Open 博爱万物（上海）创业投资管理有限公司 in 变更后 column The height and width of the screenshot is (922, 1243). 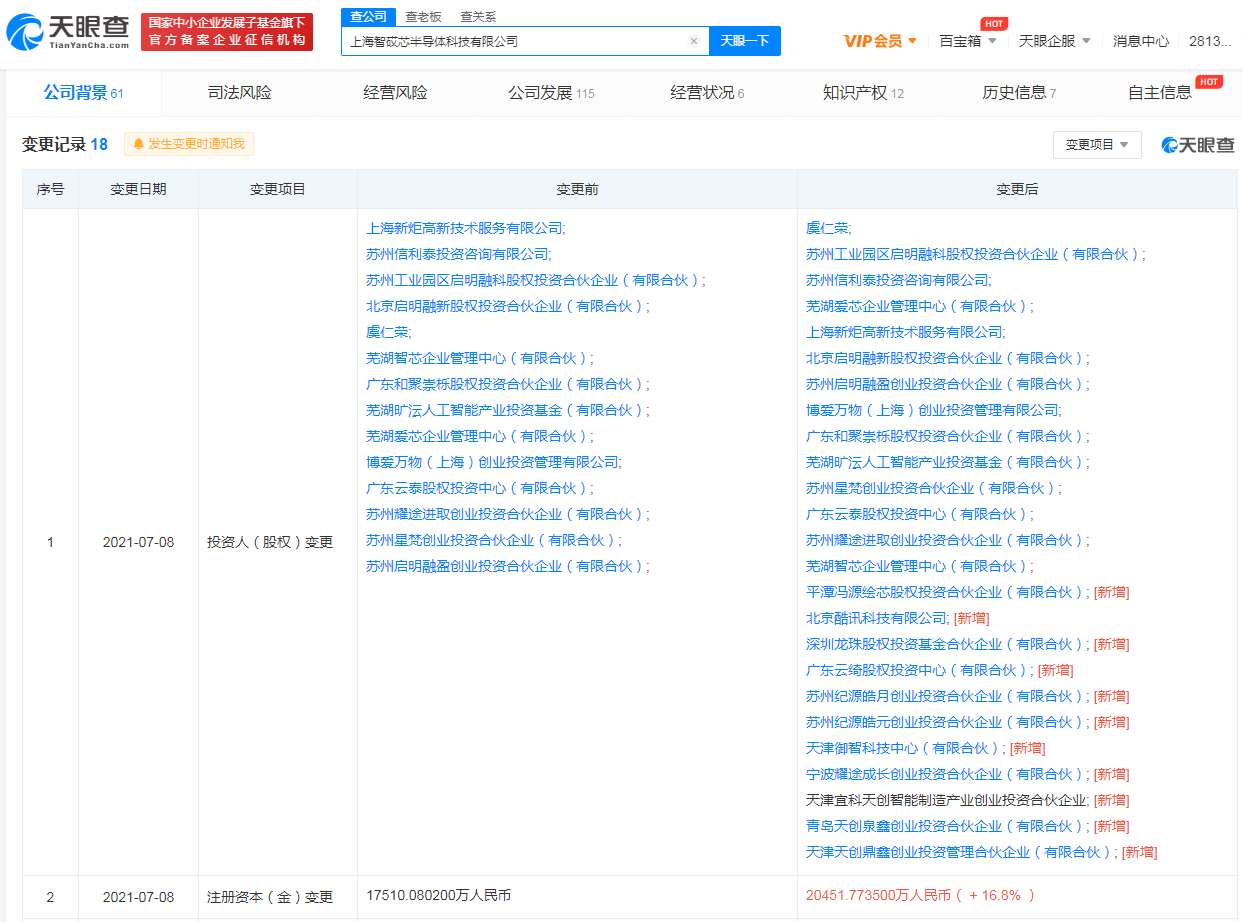(933, 410)
